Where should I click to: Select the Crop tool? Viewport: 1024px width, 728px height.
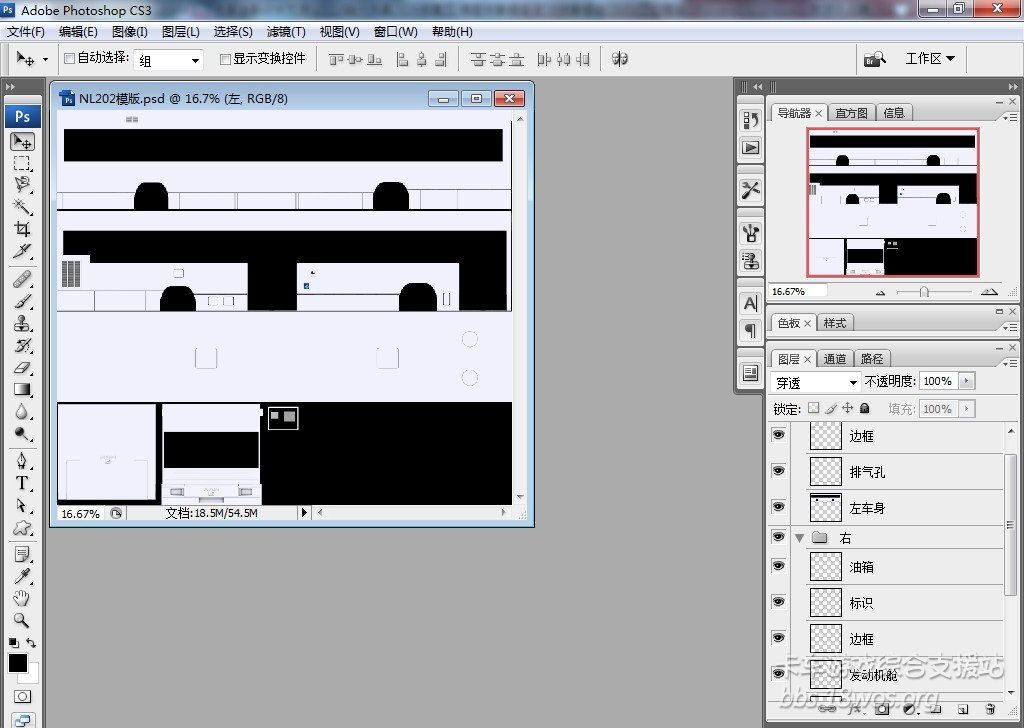(22, 229)
